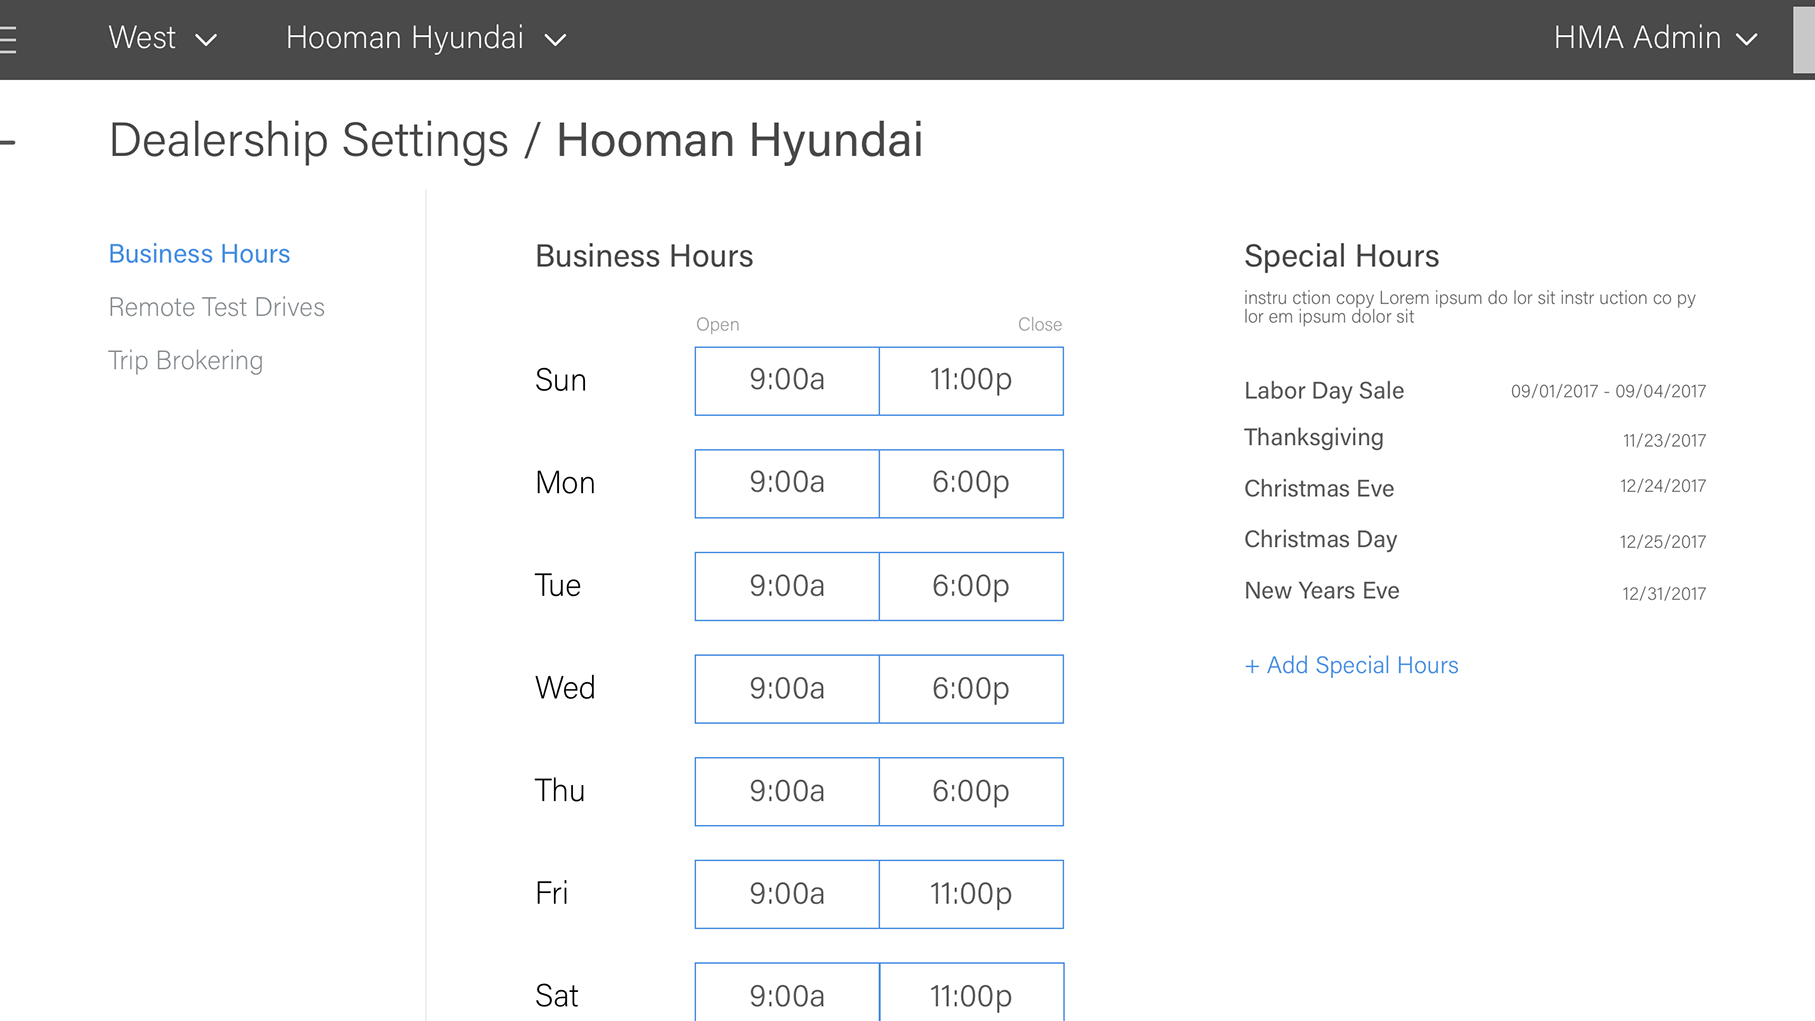Screen dimensions: 1815x1021
Task: Open the HMA Admin user menu
Action: [x=1656, y=38]
